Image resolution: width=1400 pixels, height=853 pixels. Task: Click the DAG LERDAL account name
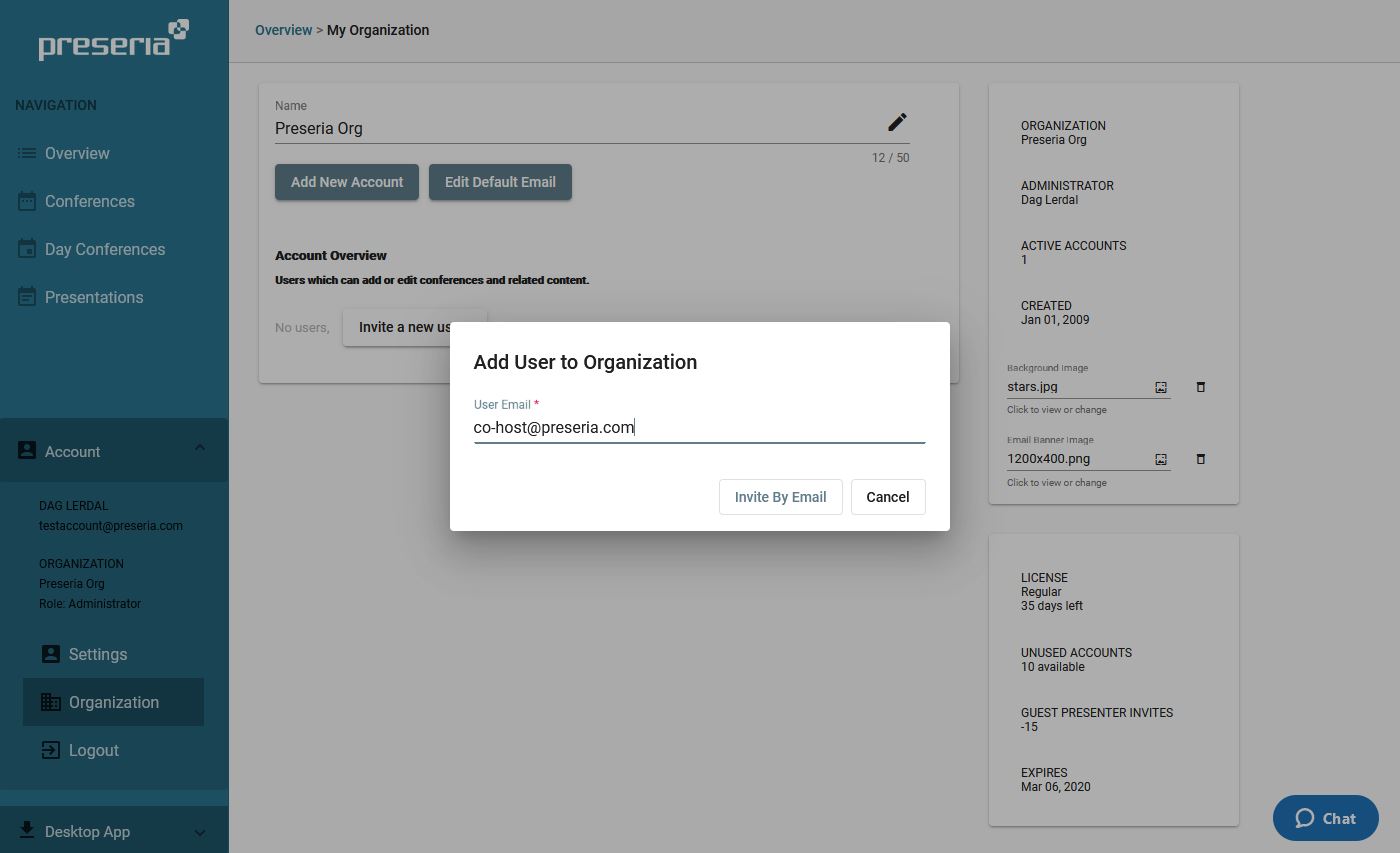(73, 505)
